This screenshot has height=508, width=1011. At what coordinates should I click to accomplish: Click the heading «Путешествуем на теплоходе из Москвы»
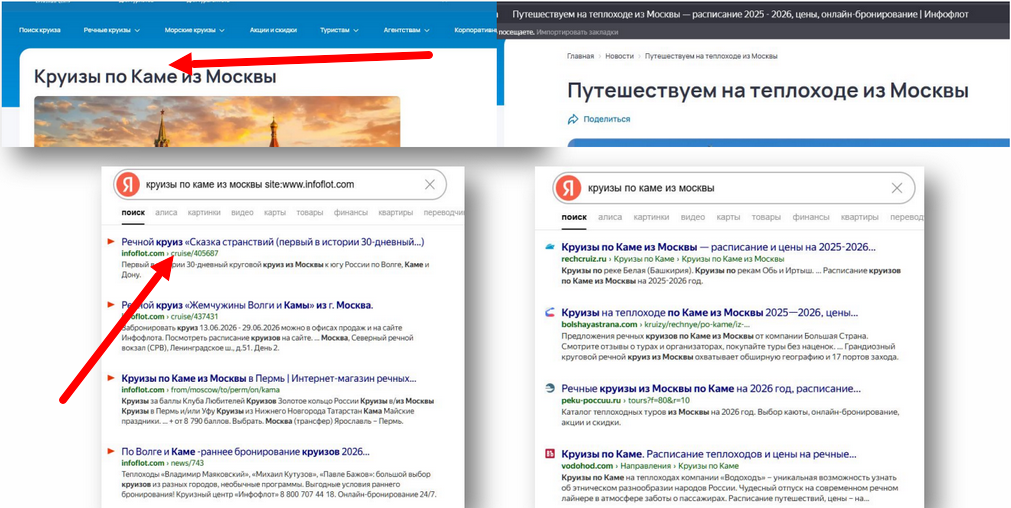[768, 90]
